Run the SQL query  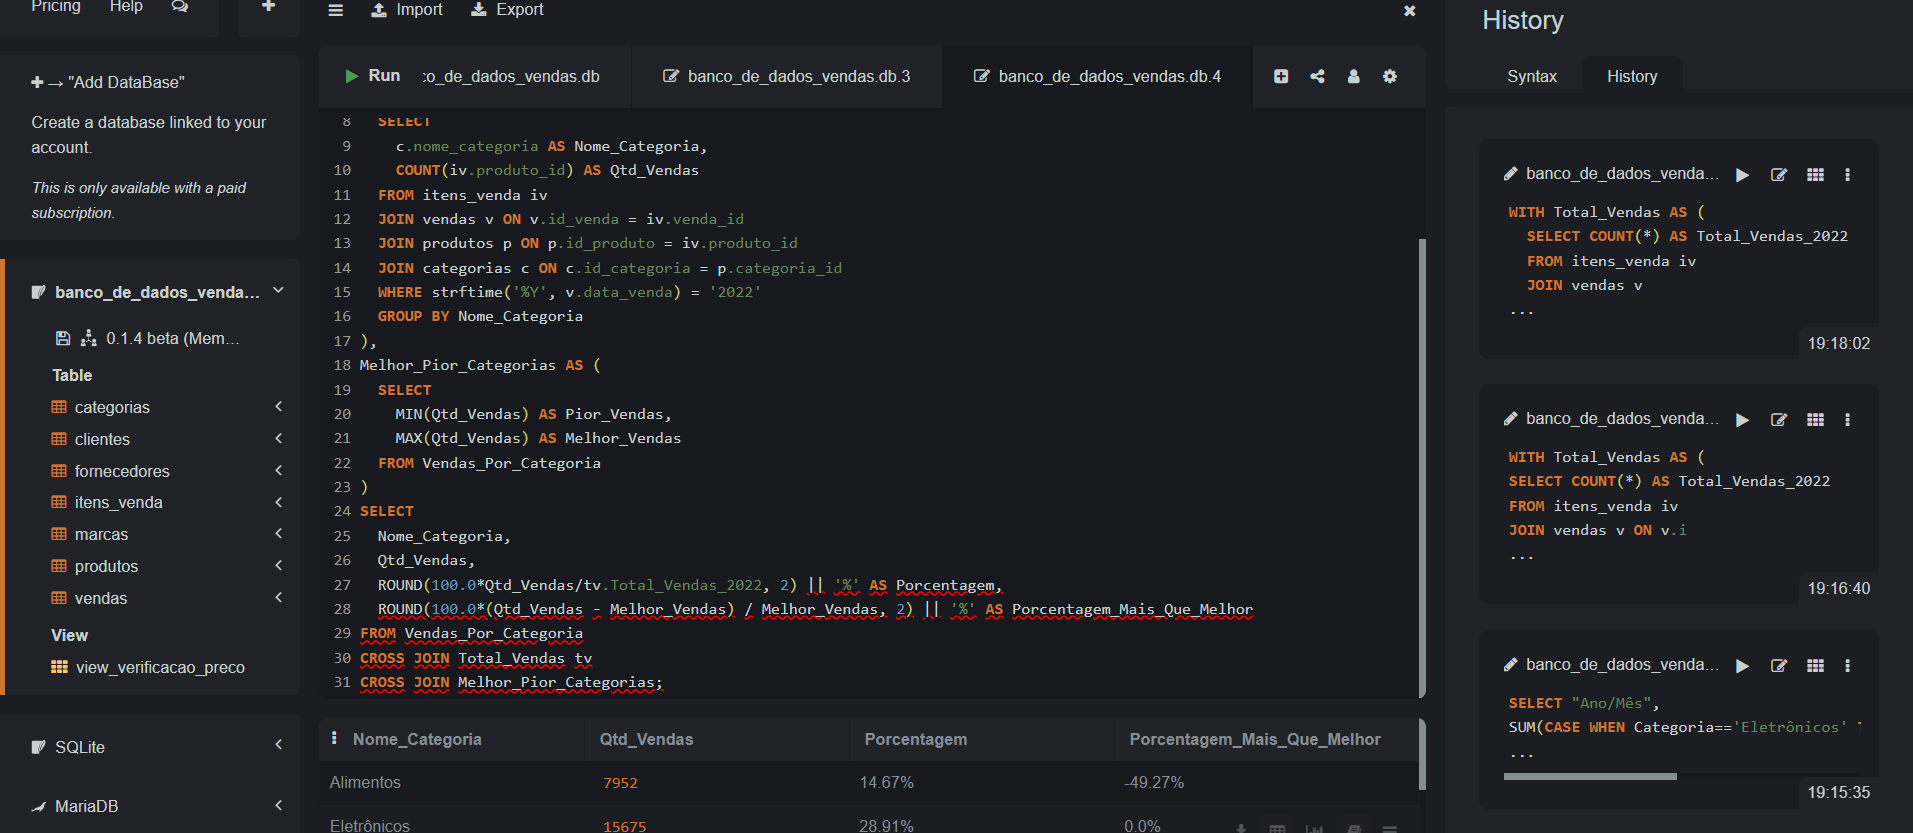click(x=372, y=76)
